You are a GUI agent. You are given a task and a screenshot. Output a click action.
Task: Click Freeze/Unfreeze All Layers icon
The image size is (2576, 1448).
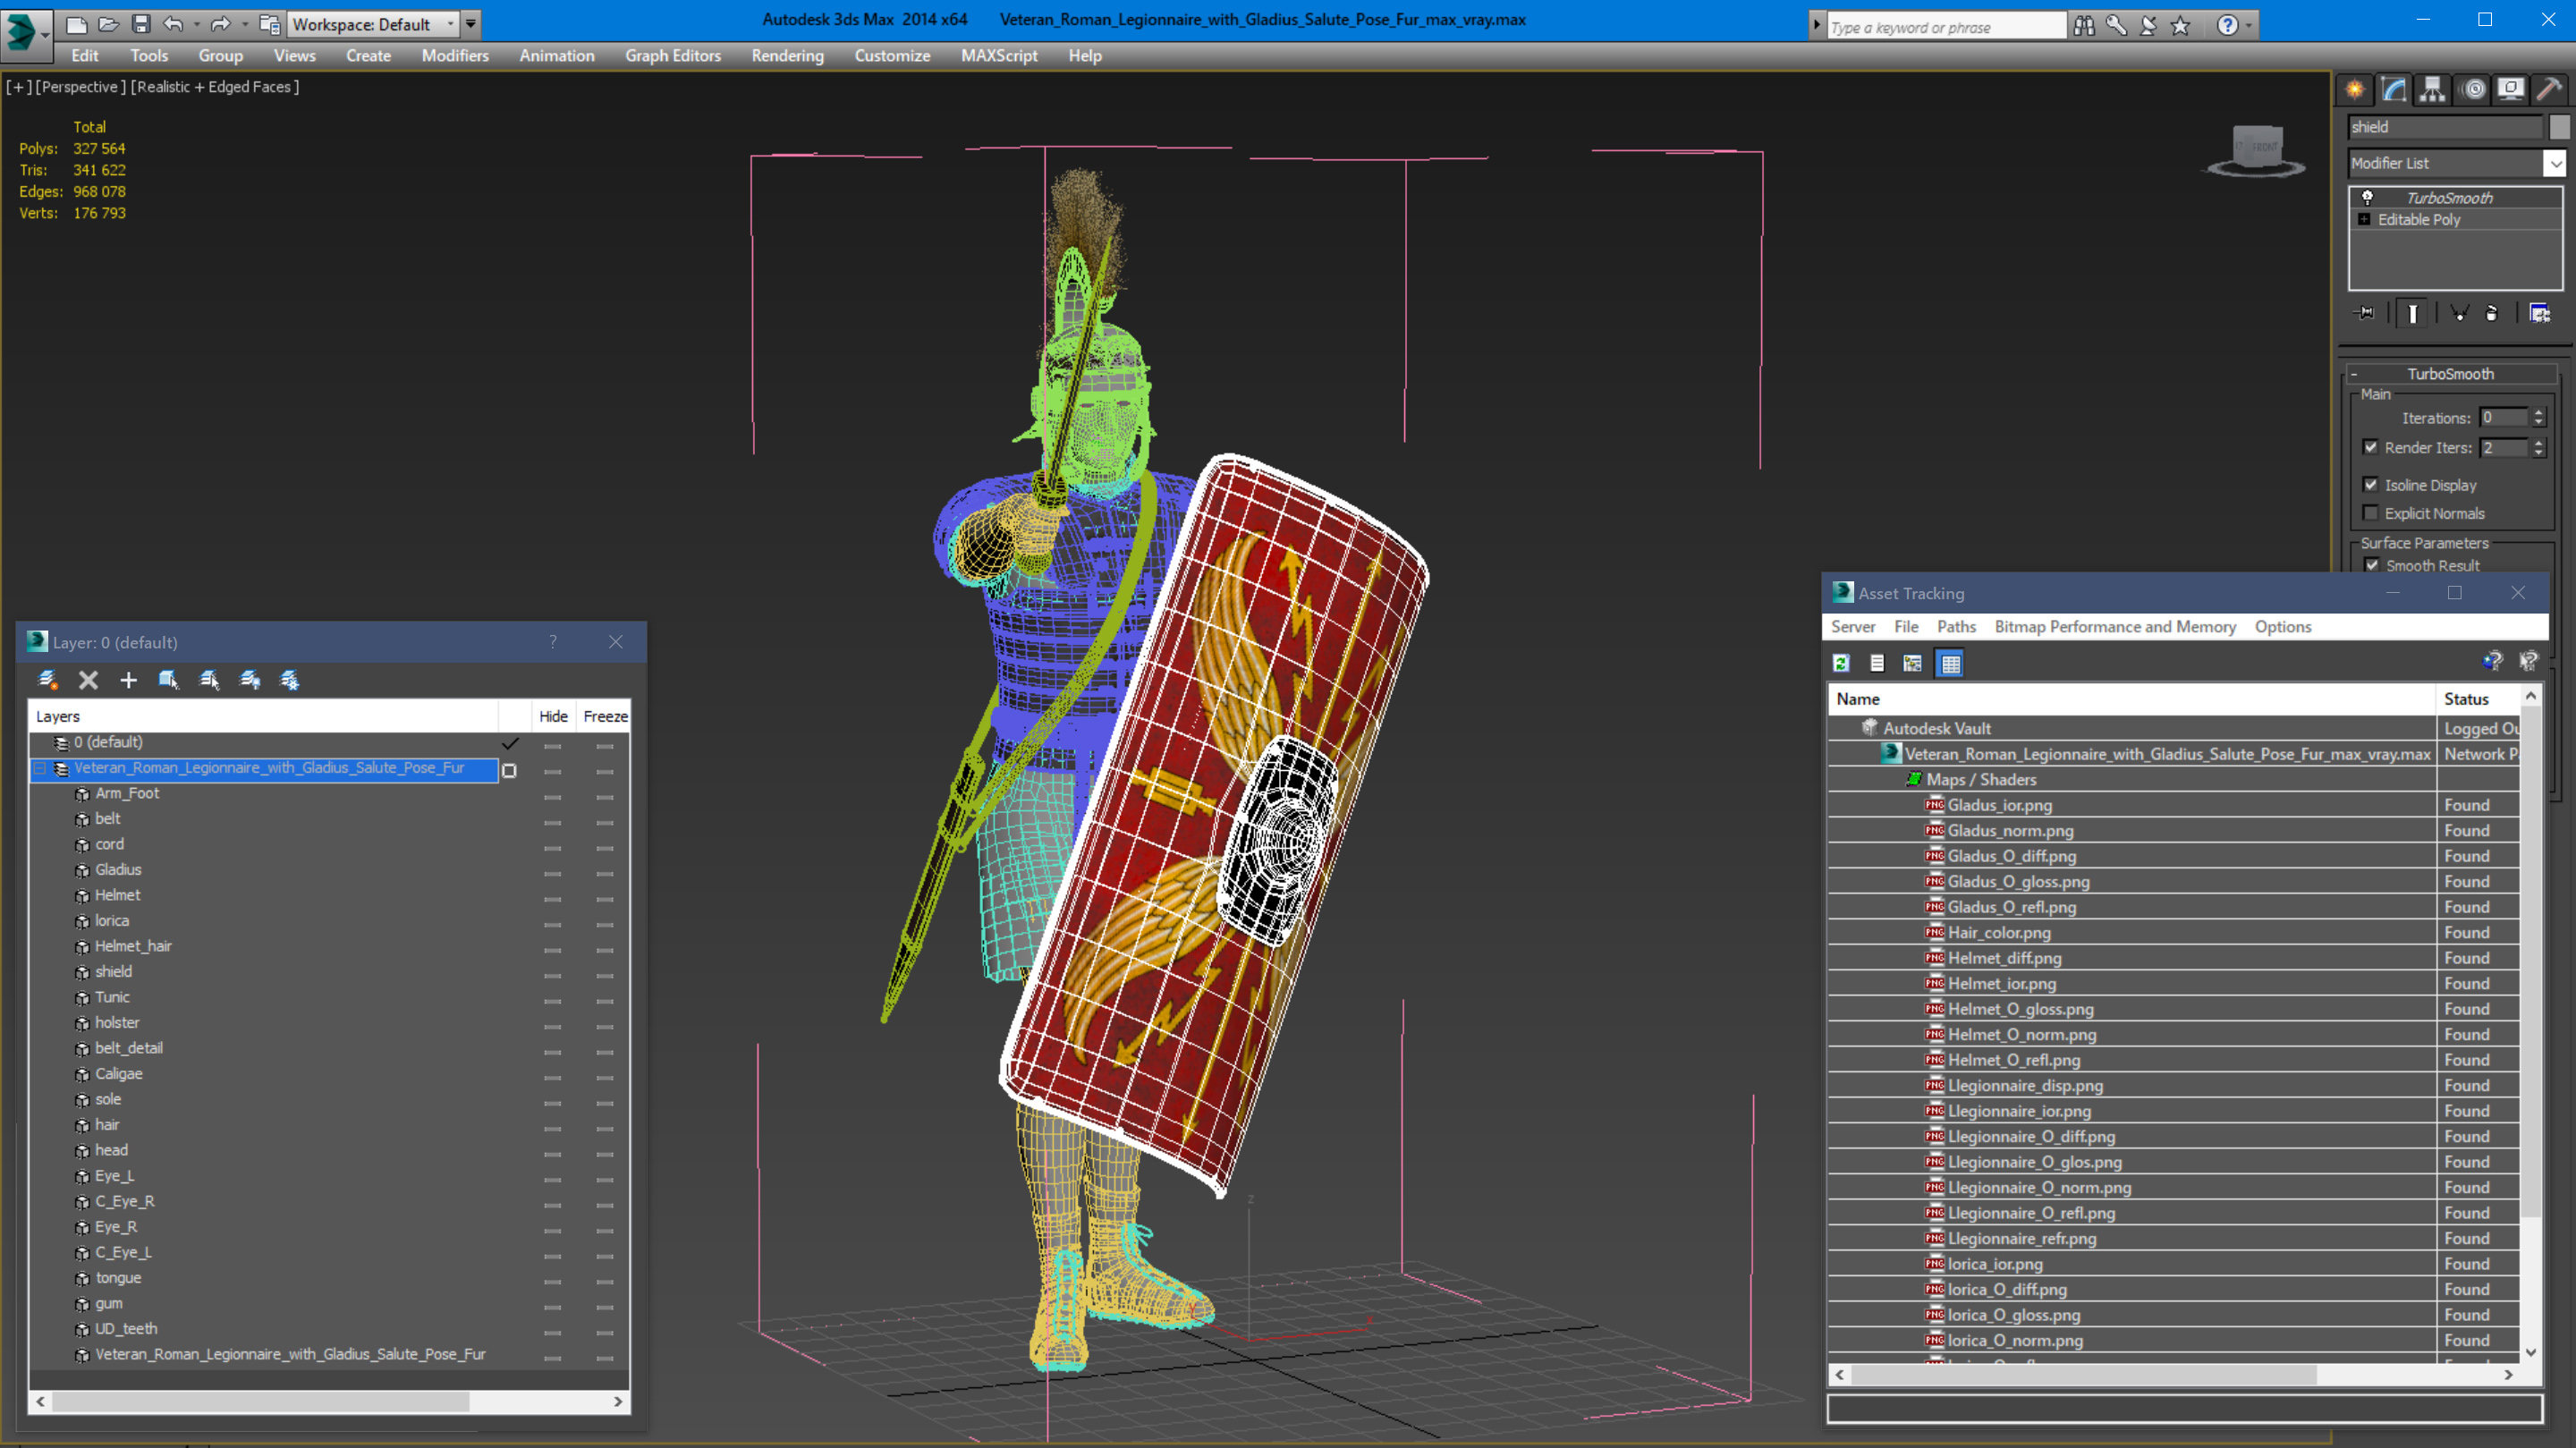[x=290, y=680]
